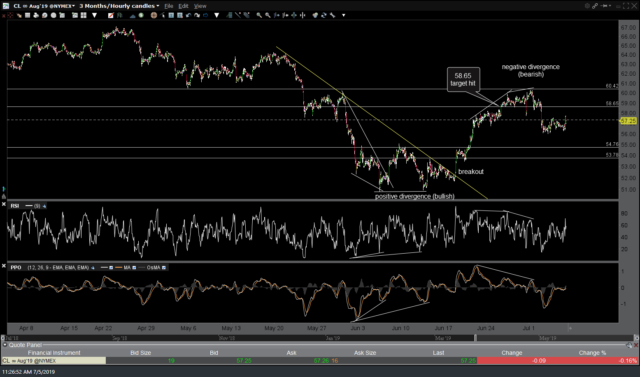
Task: Open the CL Aug'19 @NYMEX symbol dropdown
Action: pyautogui.click(x=44, y=6)
